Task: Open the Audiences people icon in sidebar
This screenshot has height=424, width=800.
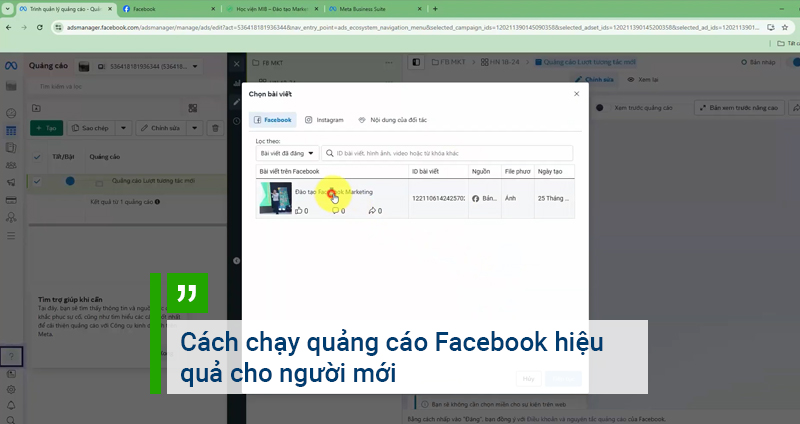Action: [11, 165]
